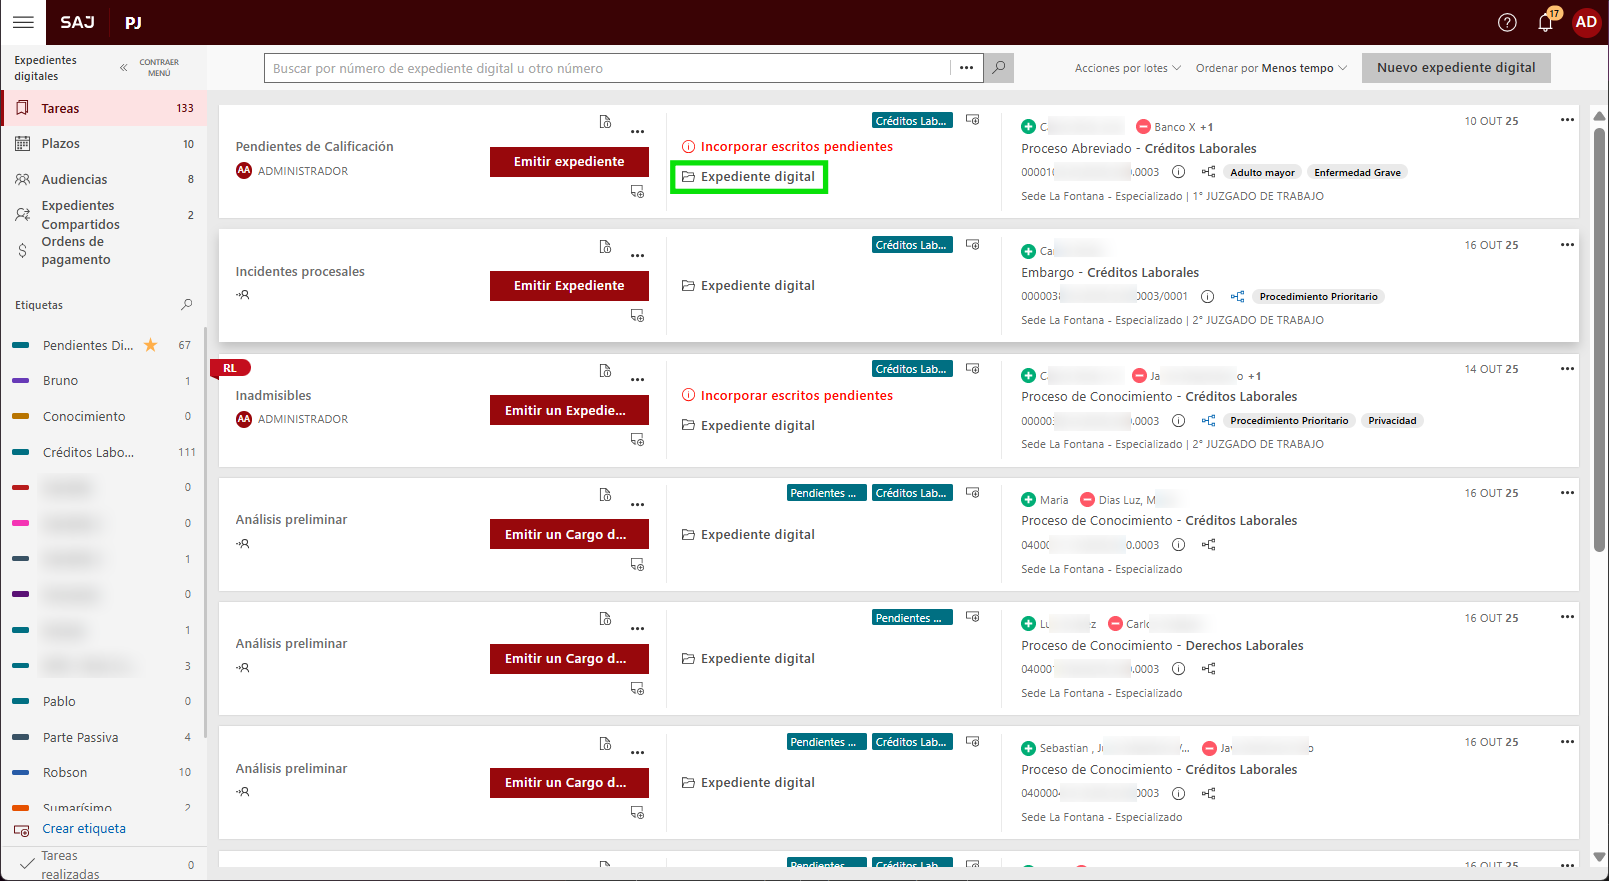Open search bar more options ellipsis

[966, 68]
